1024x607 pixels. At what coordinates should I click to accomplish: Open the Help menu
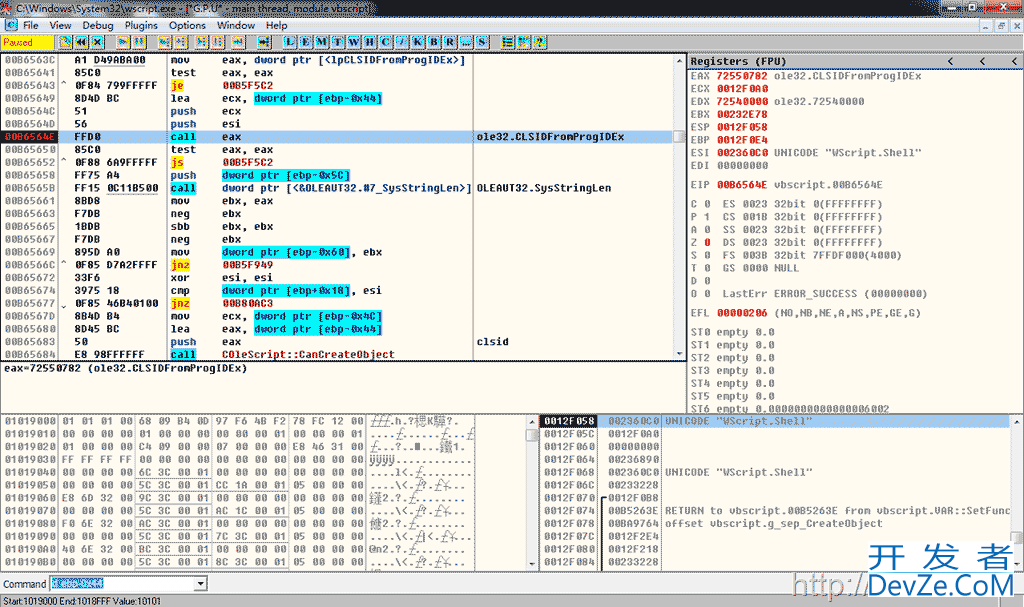tap(276, 25)
